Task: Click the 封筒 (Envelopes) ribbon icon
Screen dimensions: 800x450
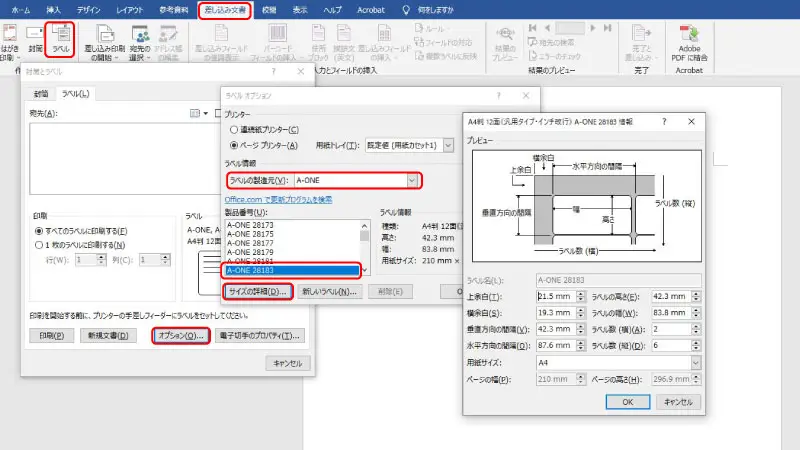Action: (x=35, y=39)
